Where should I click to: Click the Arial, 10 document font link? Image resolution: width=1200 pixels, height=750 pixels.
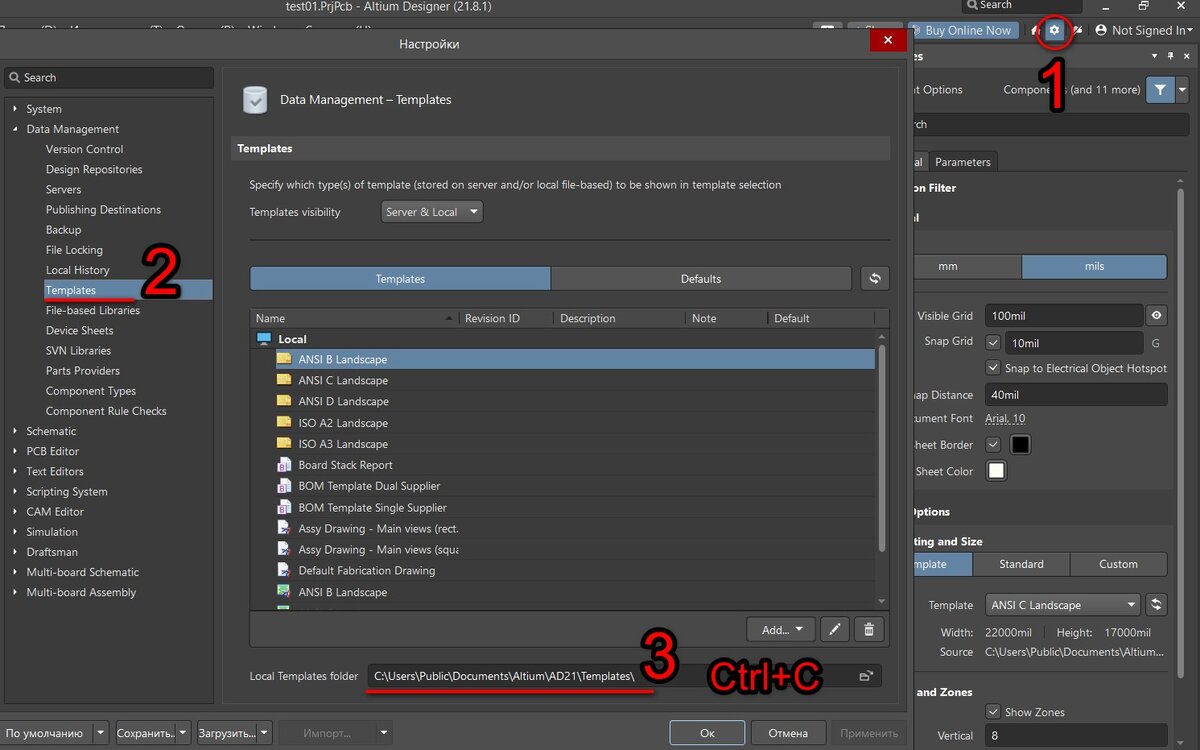(x=1005, y=418)
